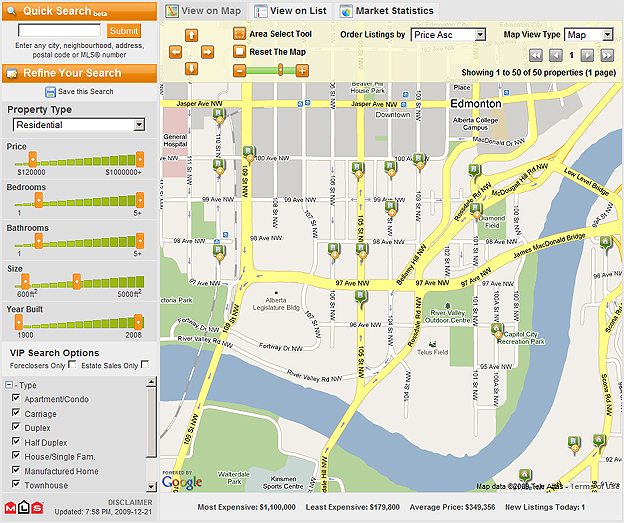This screenshot has height=523, width=624.
Task: Submit the quick search
Action: pyautogui.click(x=124, y=31)
